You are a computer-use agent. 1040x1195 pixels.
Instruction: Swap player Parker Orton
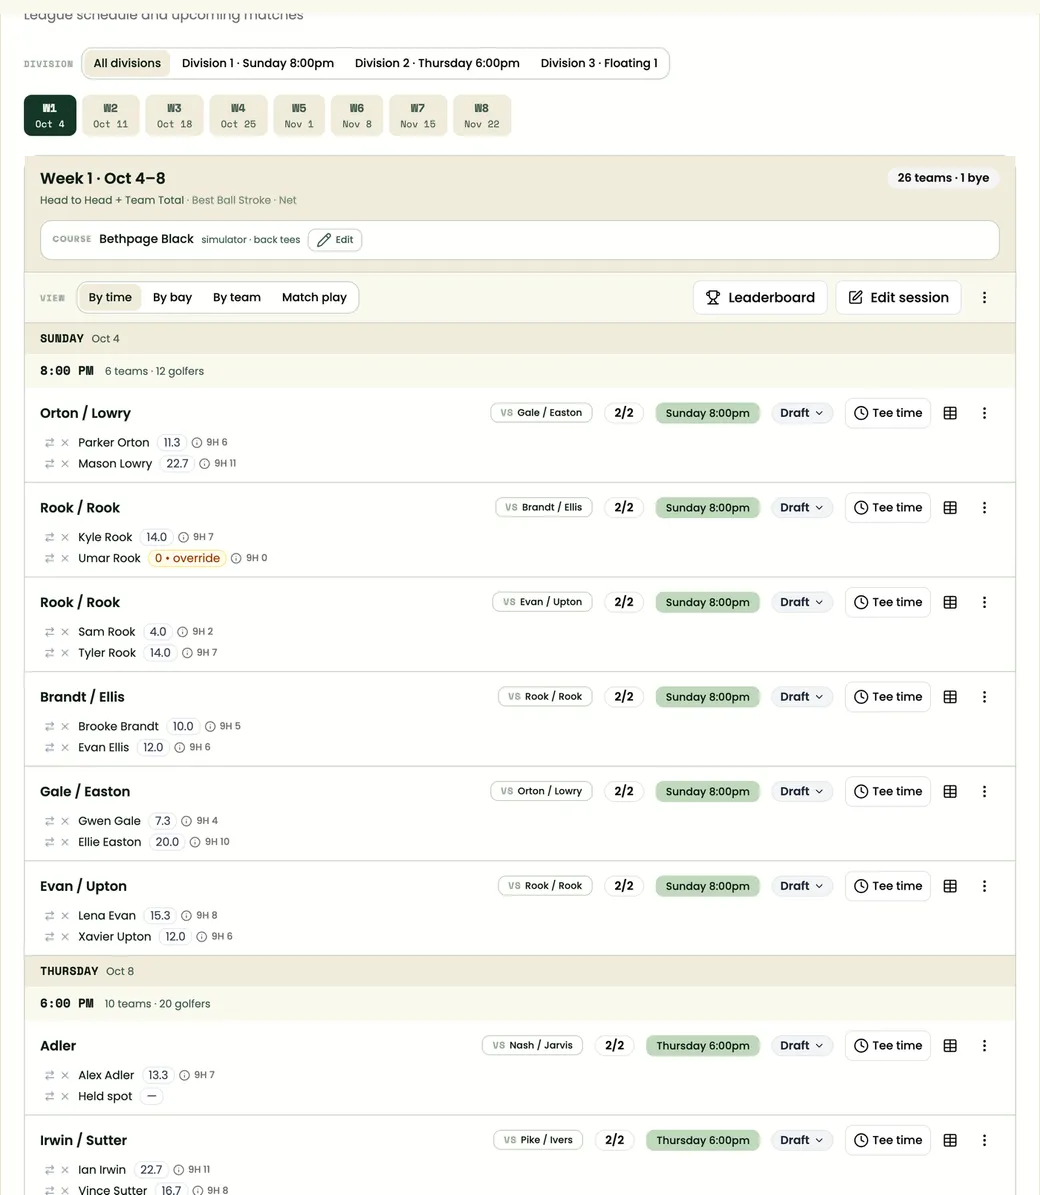coord(50,442)
